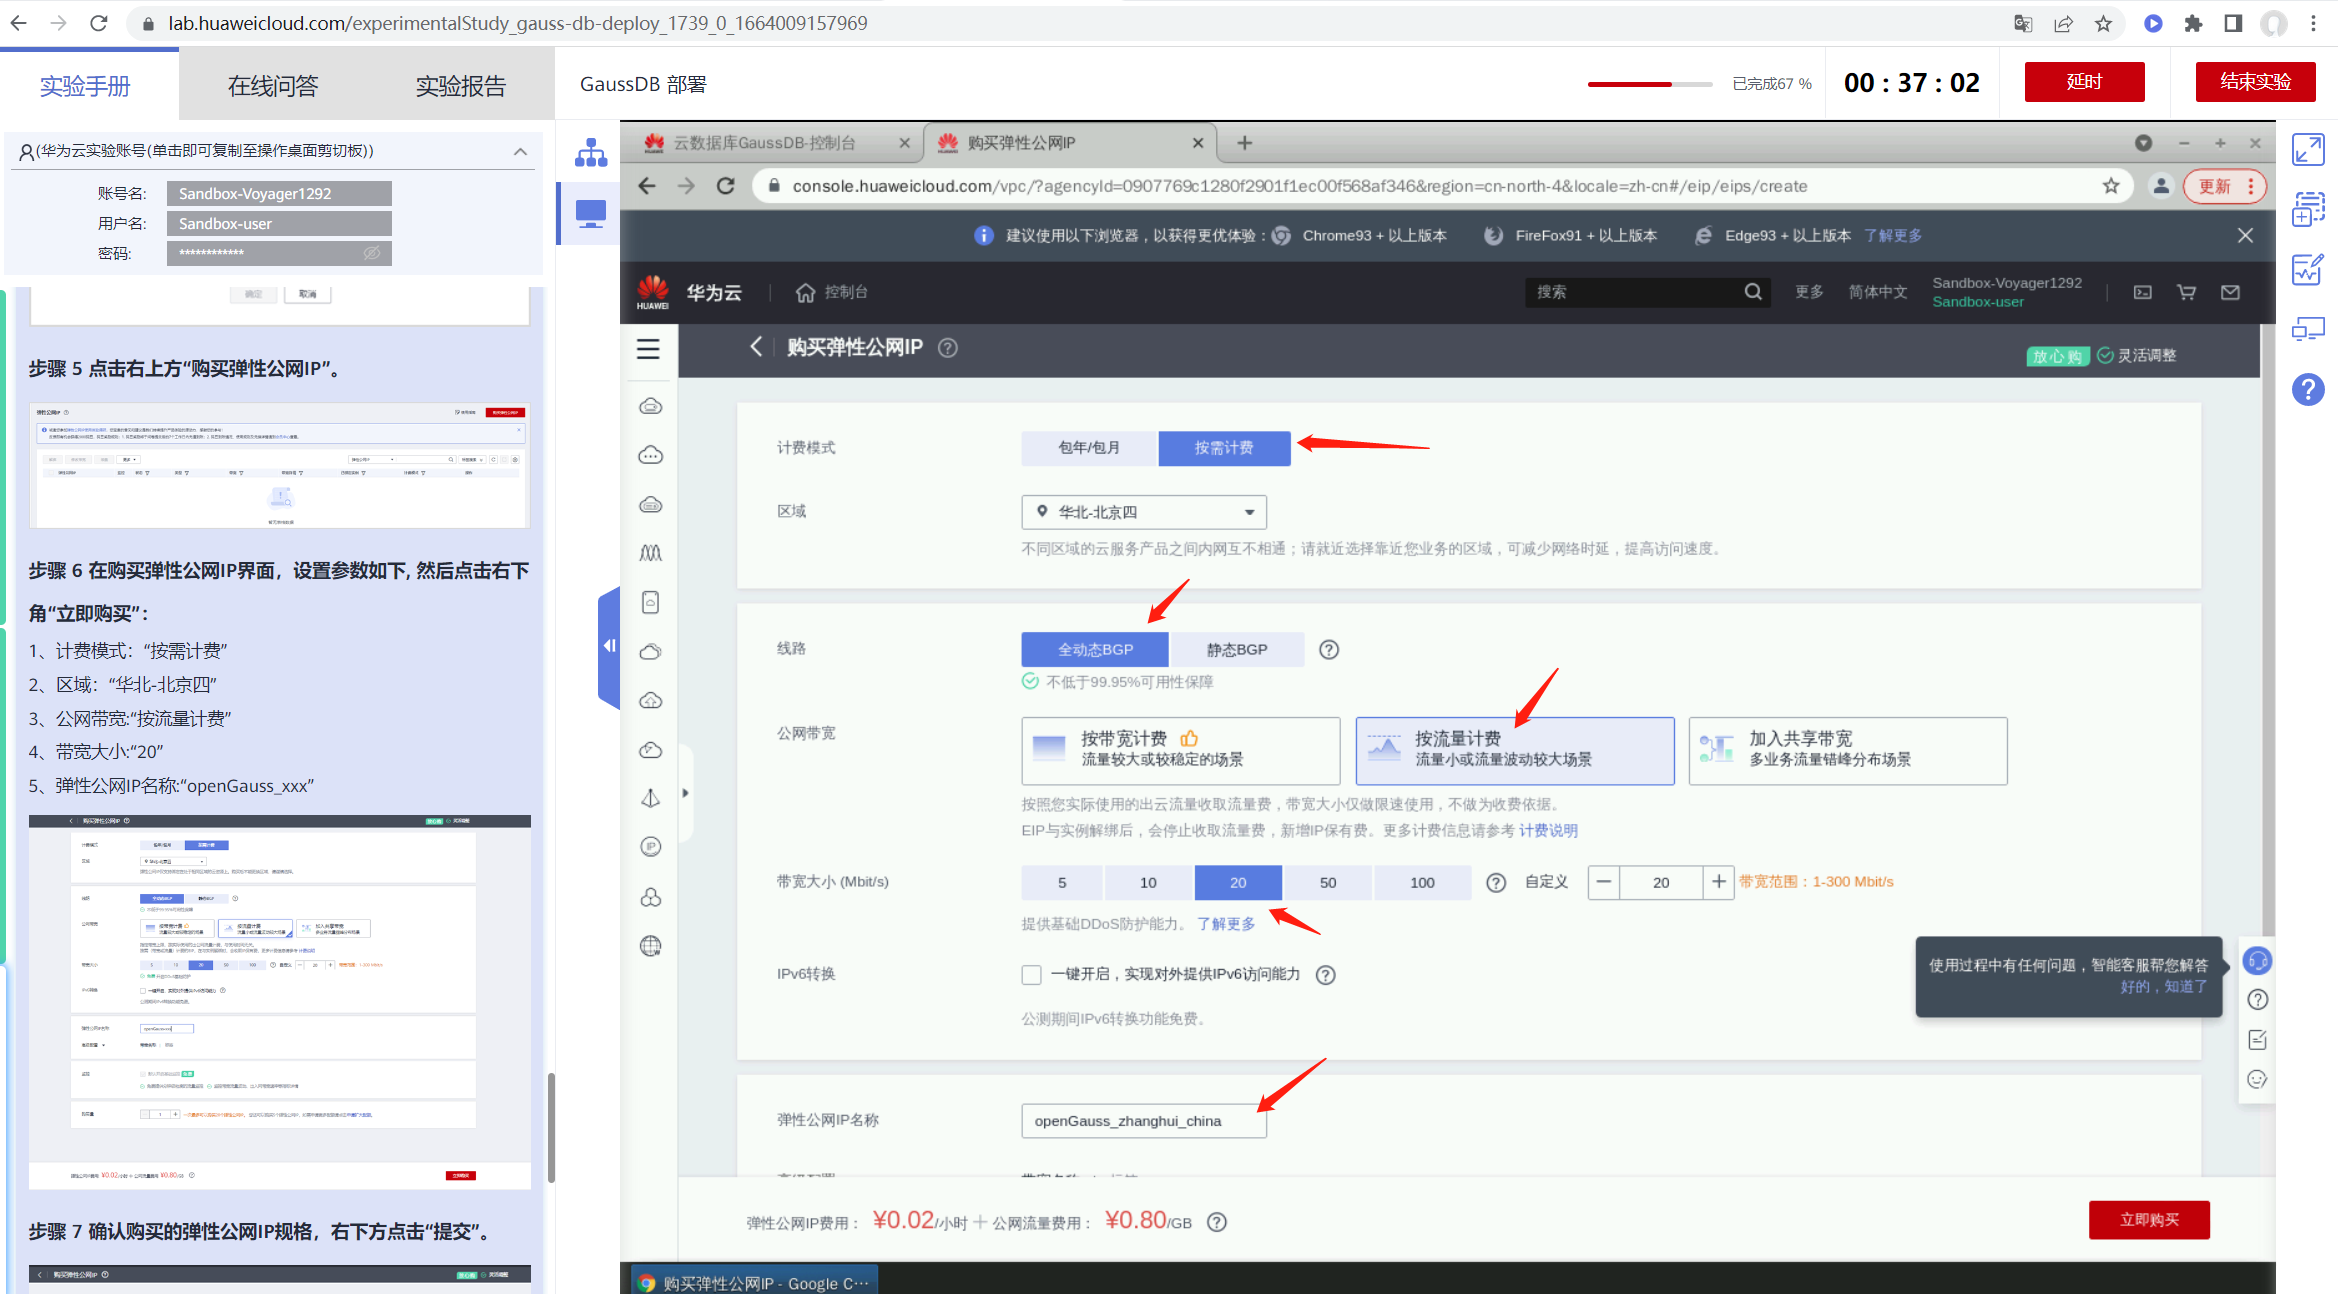Click the hamburger menu icon in console sidebar
2338x1294 pixels.
tap(648, 348)
